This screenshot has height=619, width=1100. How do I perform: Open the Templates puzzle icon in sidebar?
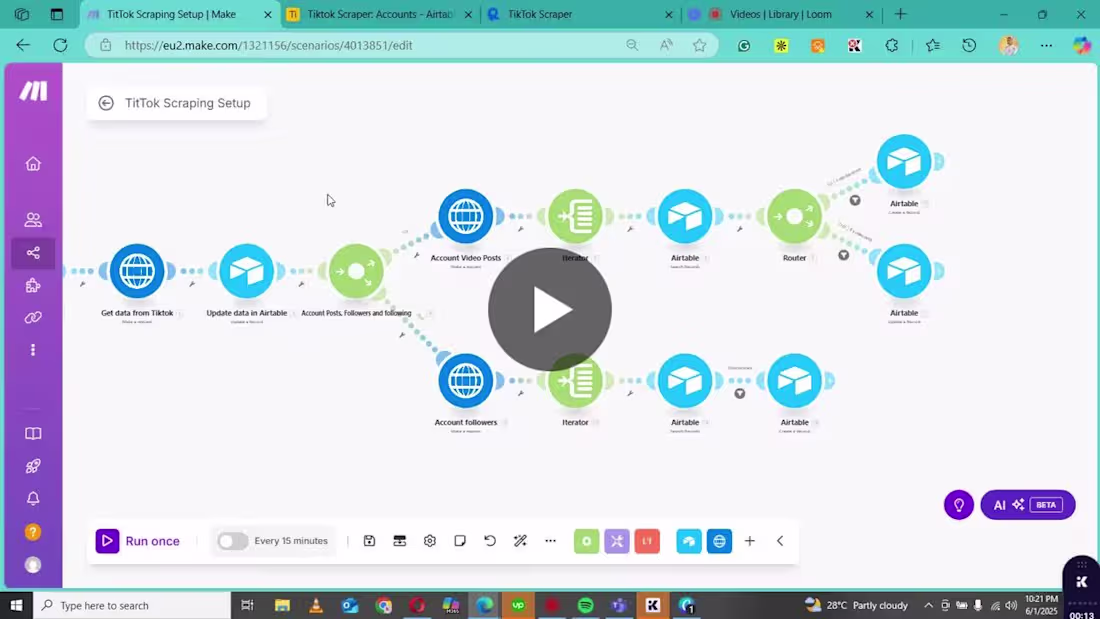click(x=33, y=285)
